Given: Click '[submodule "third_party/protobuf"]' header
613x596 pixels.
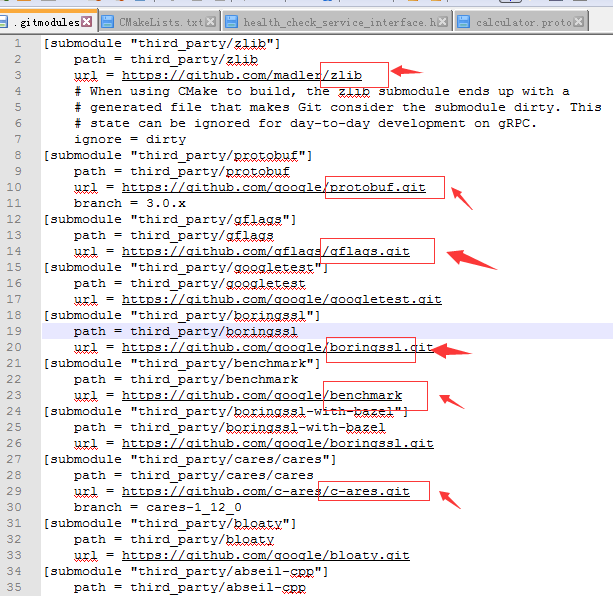Looking at the screenshot, I should point(178,155).
